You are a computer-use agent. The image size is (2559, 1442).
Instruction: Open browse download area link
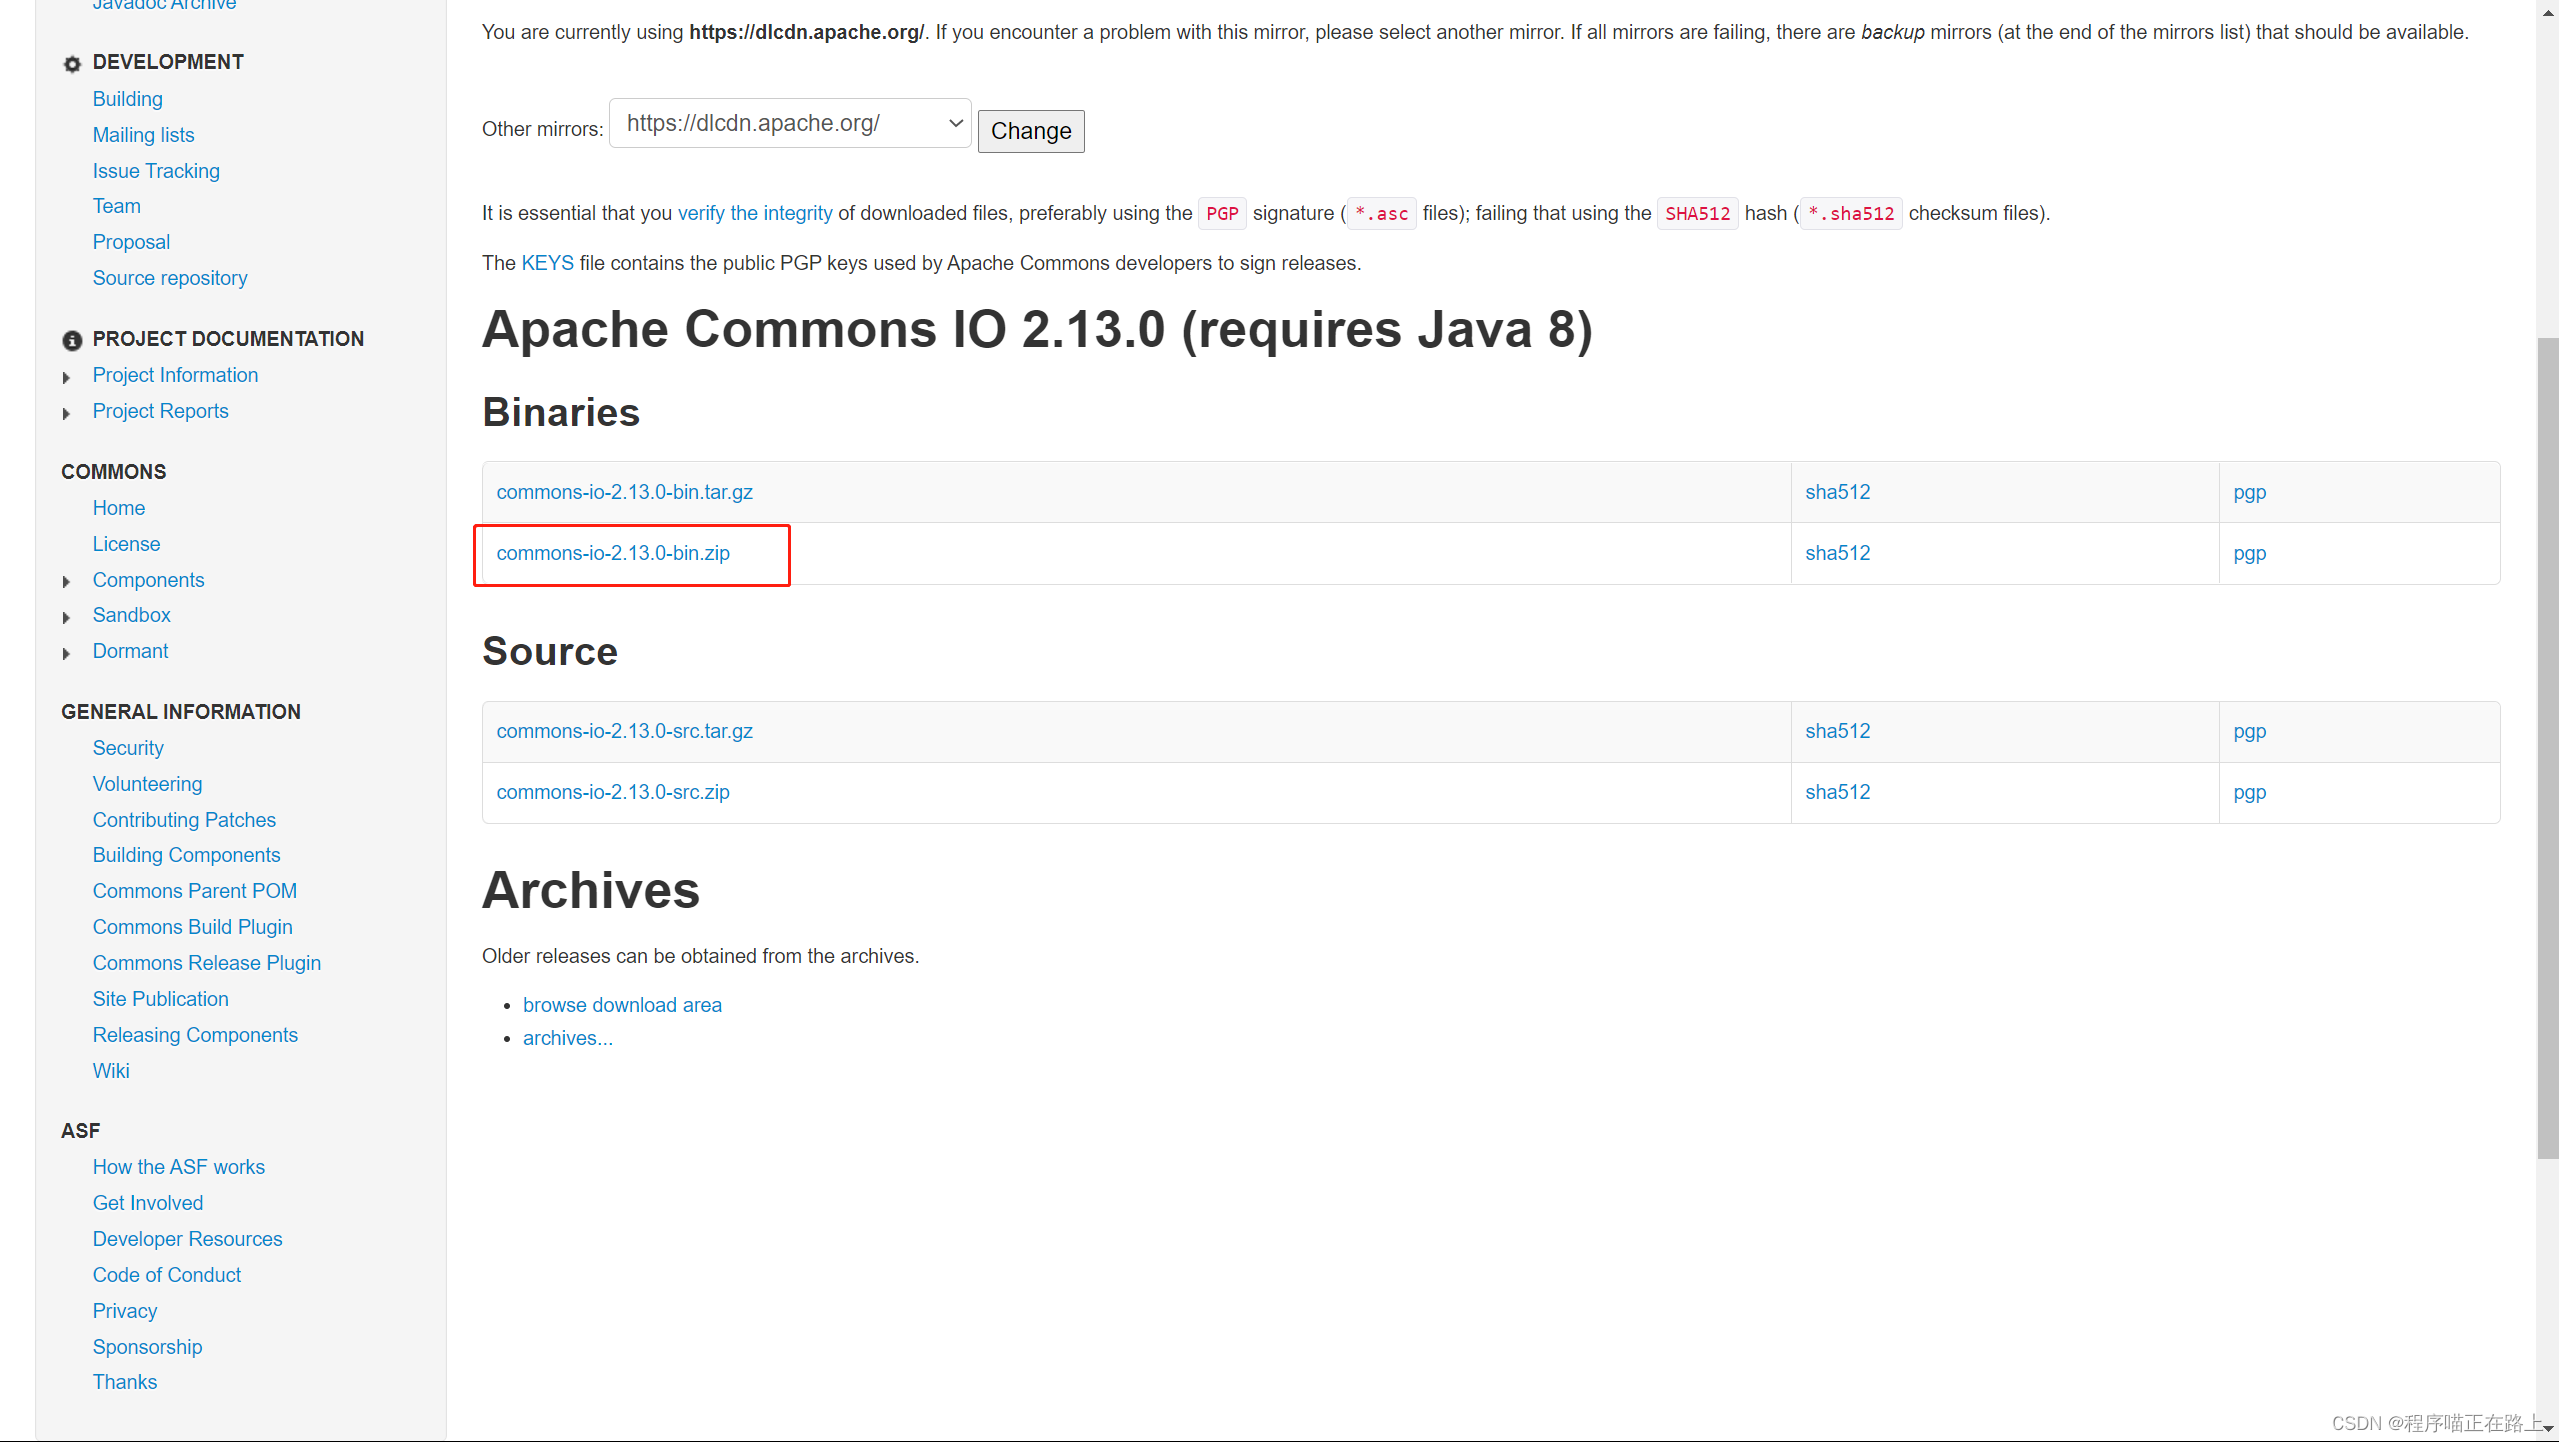622,1005
